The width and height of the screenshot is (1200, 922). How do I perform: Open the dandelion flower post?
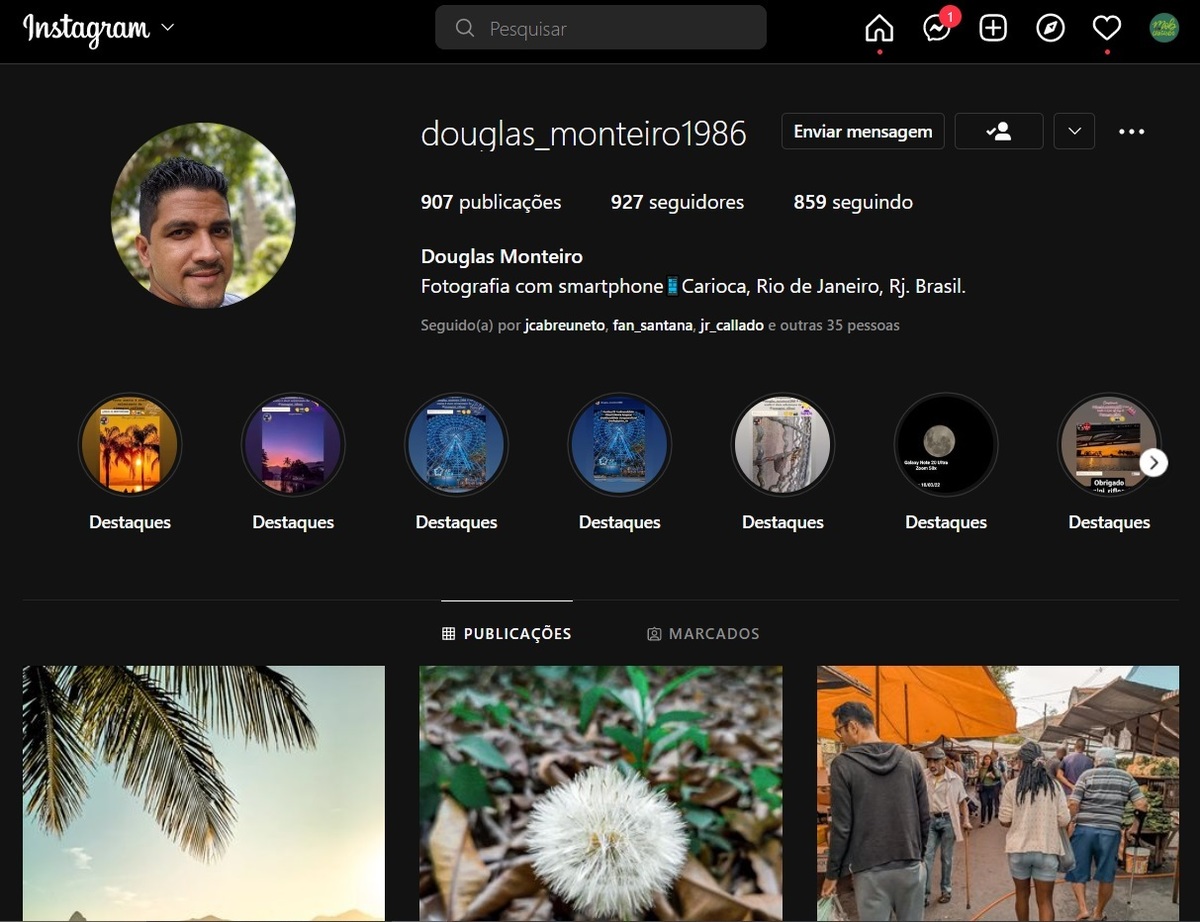600,793
